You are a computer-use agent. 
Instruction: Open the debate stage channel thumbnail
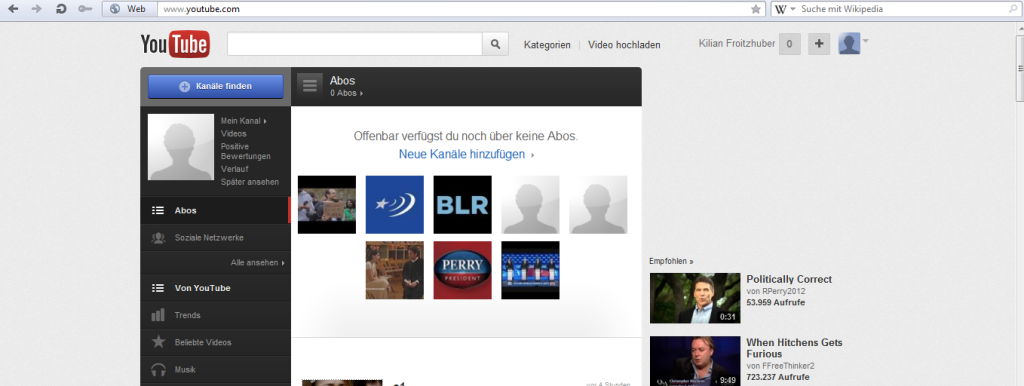(530, 270)
